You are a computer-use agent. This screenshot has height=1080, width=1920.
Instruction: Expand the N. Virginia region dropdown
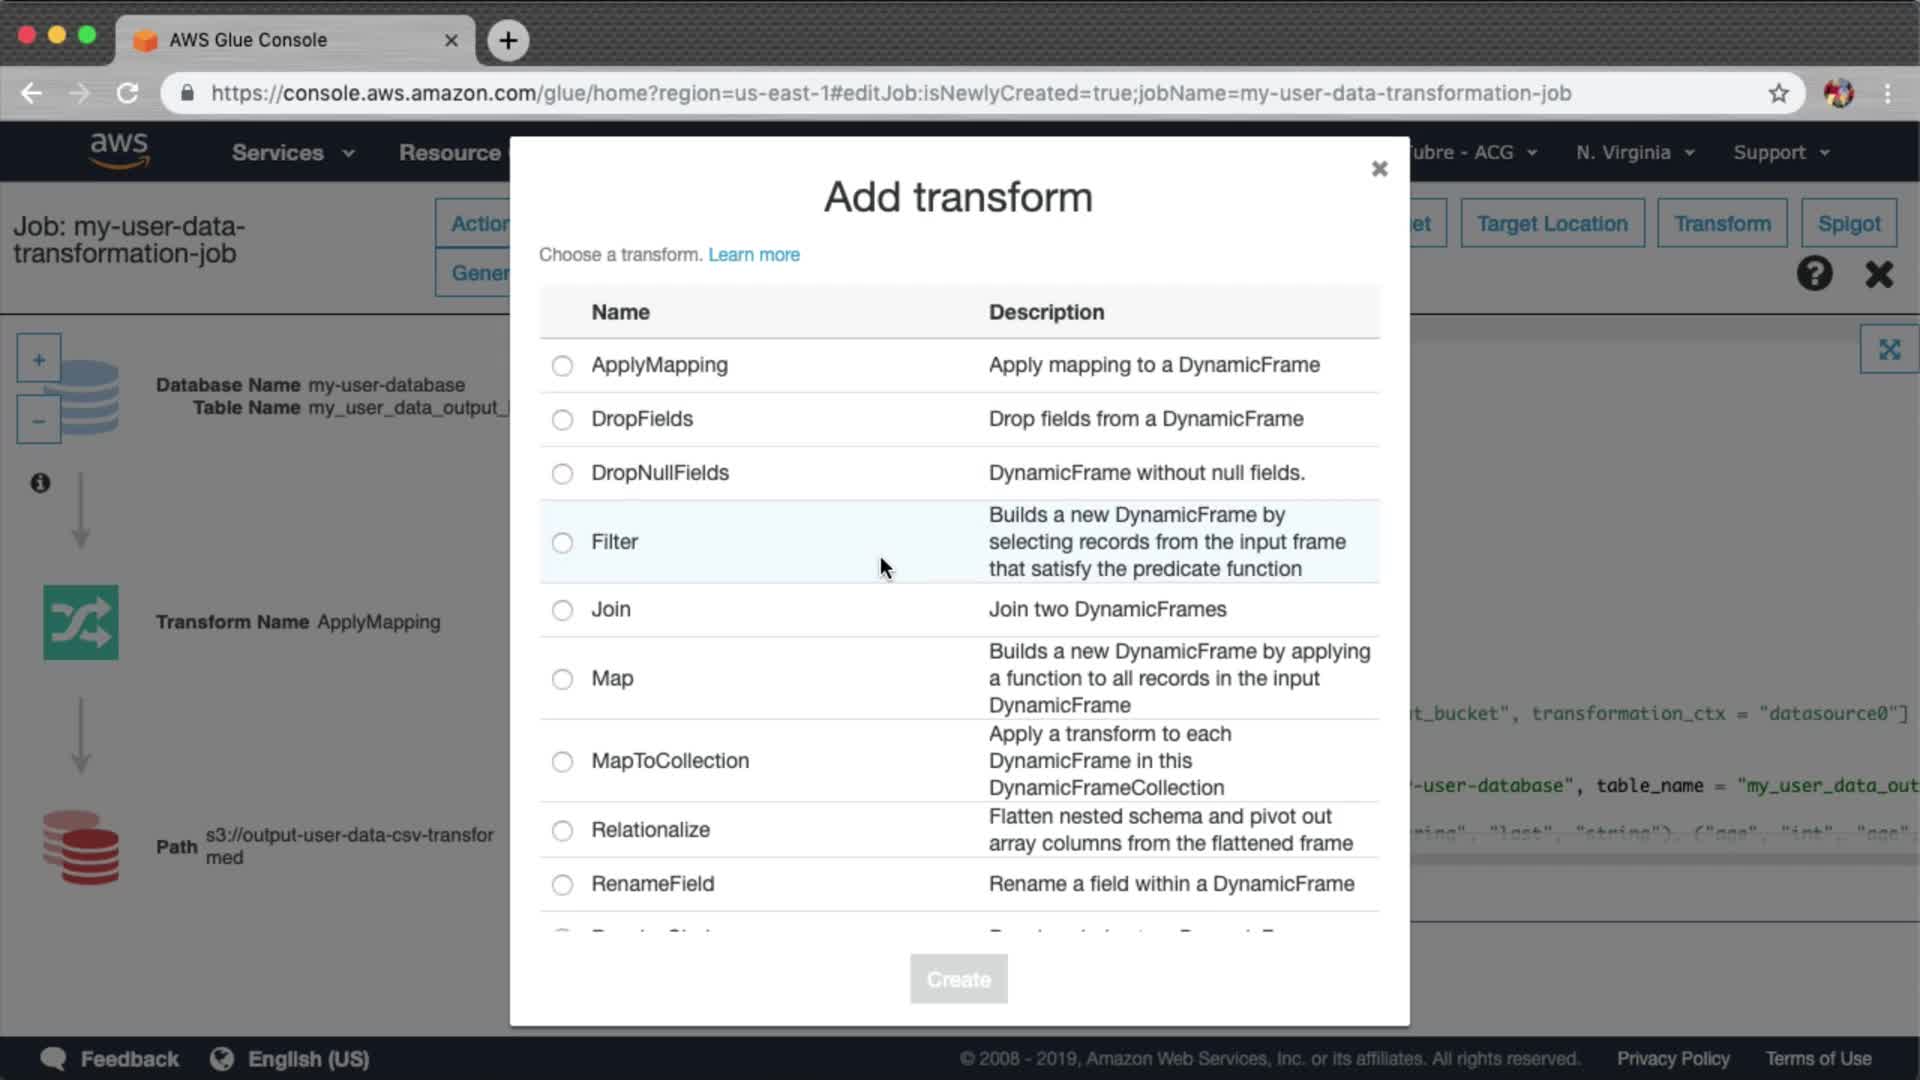[1634, 153]
